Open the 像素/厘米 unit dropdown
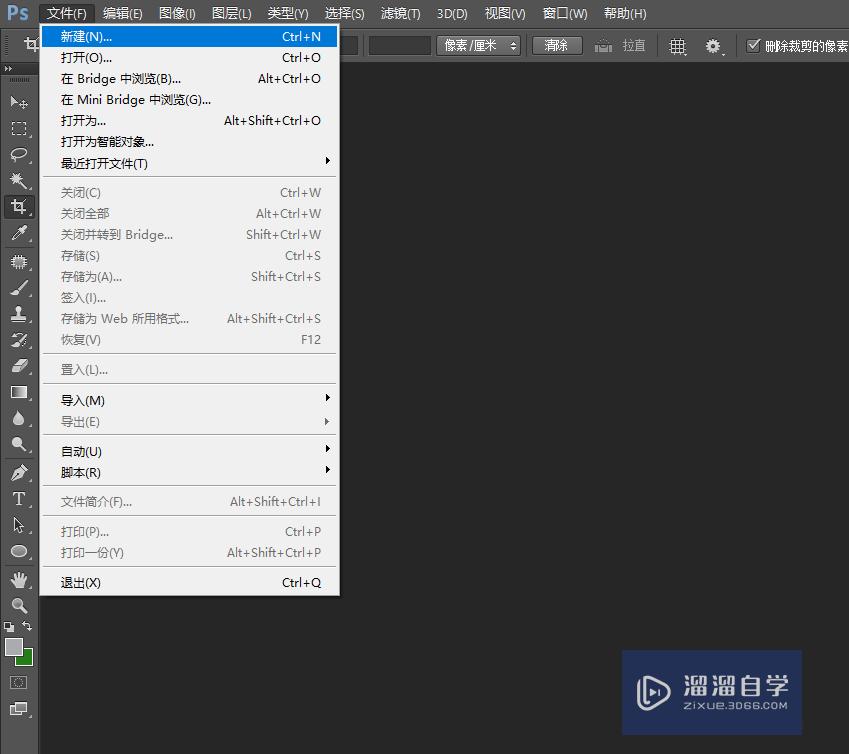849x754 pixels. click(x=478, y=45)
